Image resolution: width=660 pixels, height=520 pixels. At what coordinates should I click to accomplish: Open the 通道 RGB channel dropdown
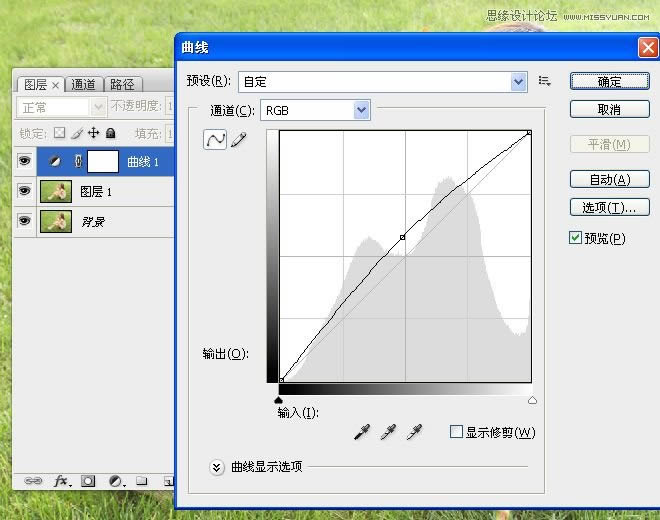pos(361,110)
